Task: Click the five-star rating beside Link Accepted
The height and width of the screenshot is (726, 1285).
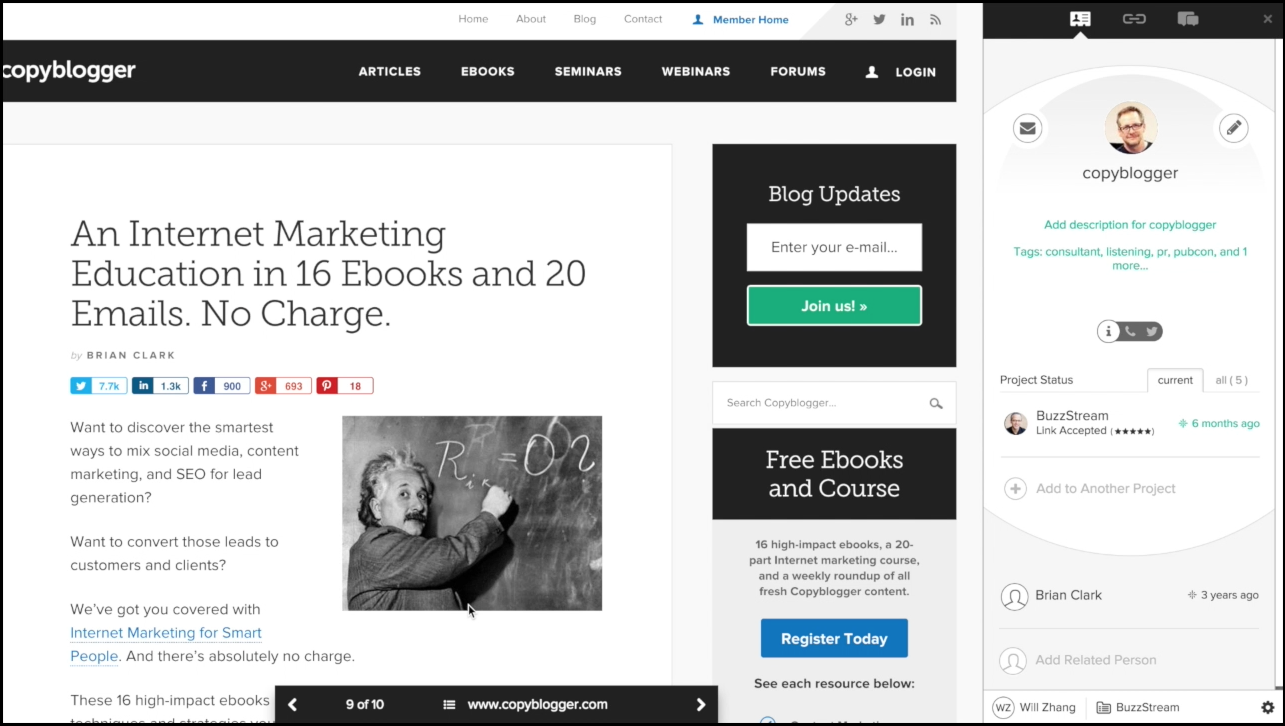Action: coord(1133,430)
